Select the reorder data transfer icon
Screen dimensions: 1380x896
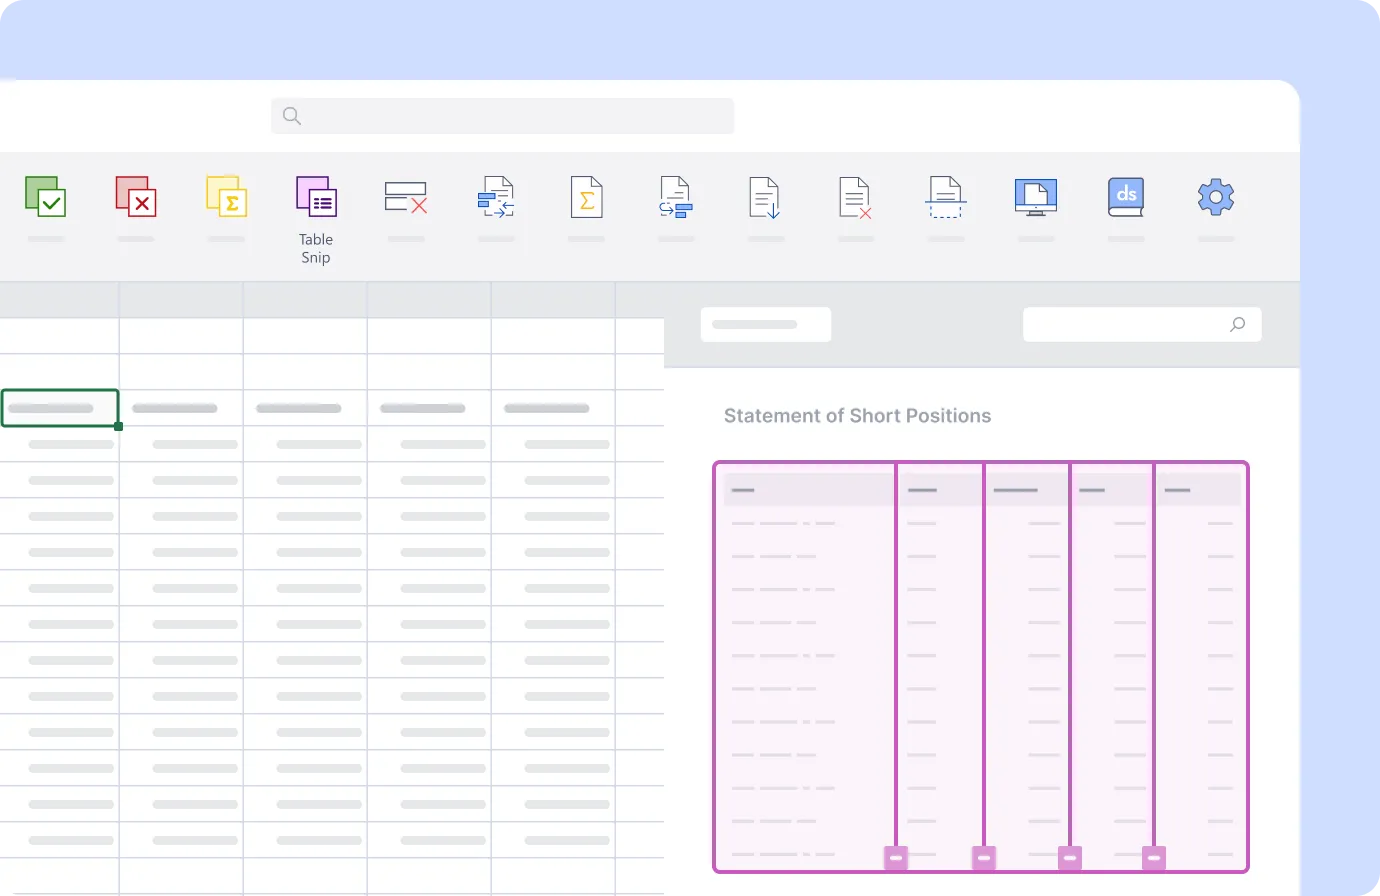676,197
